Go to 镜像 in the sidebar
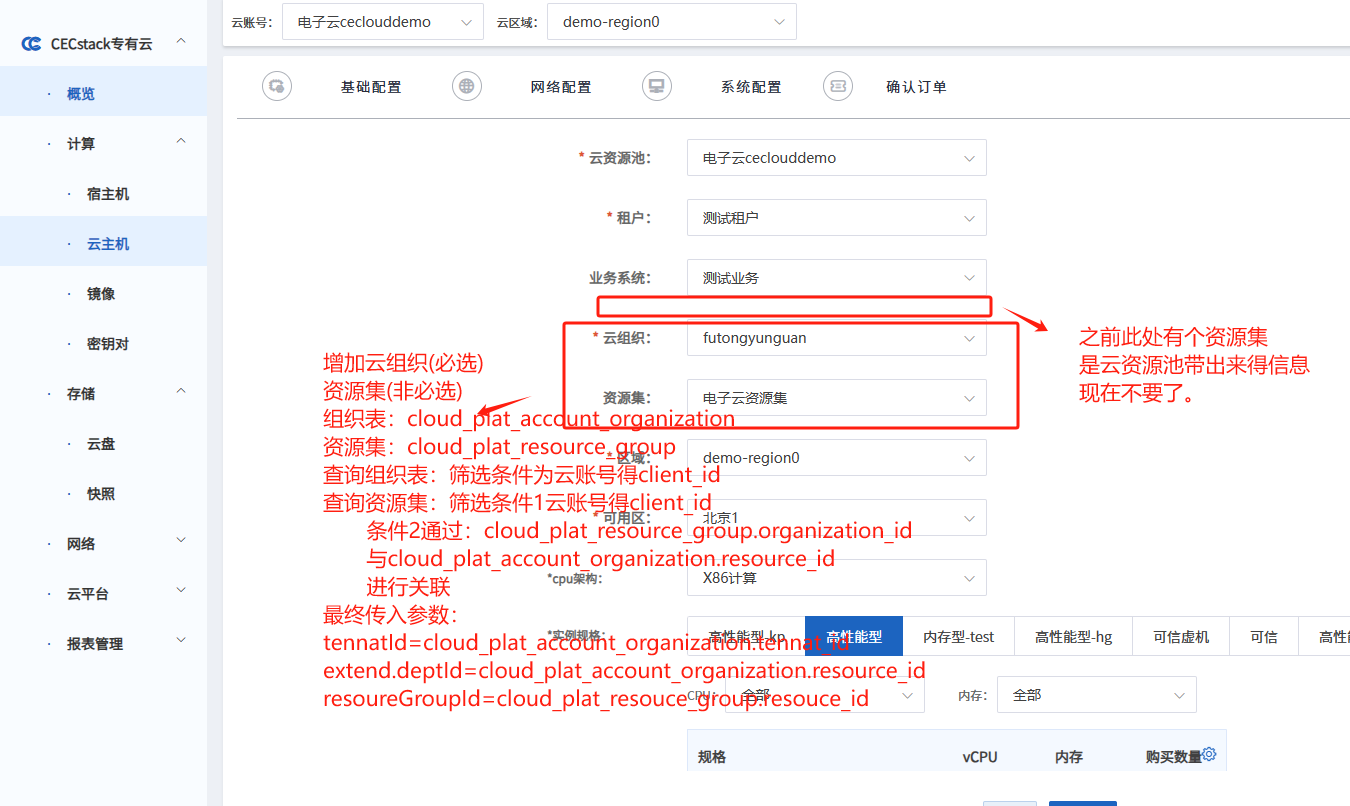This screenshot has height=806, width=1350. (101, 294)
